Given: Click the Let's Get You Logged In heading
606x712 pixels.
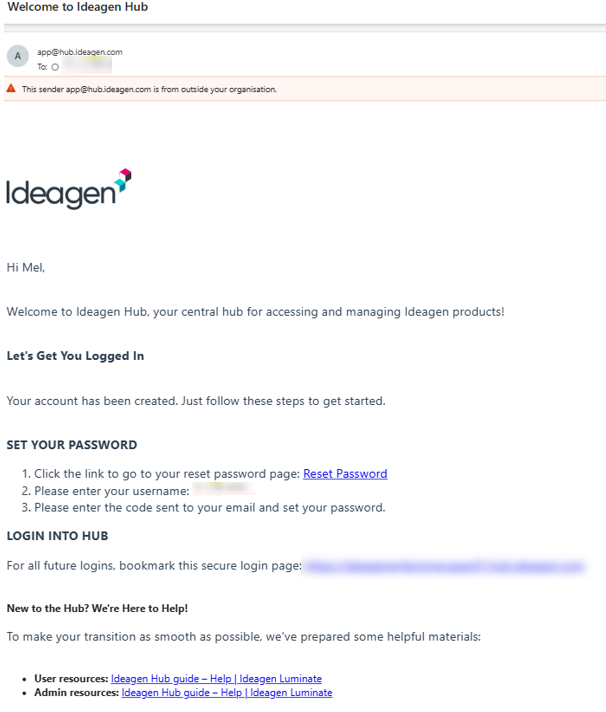Looking at the screenshot, I should [76, 356].
